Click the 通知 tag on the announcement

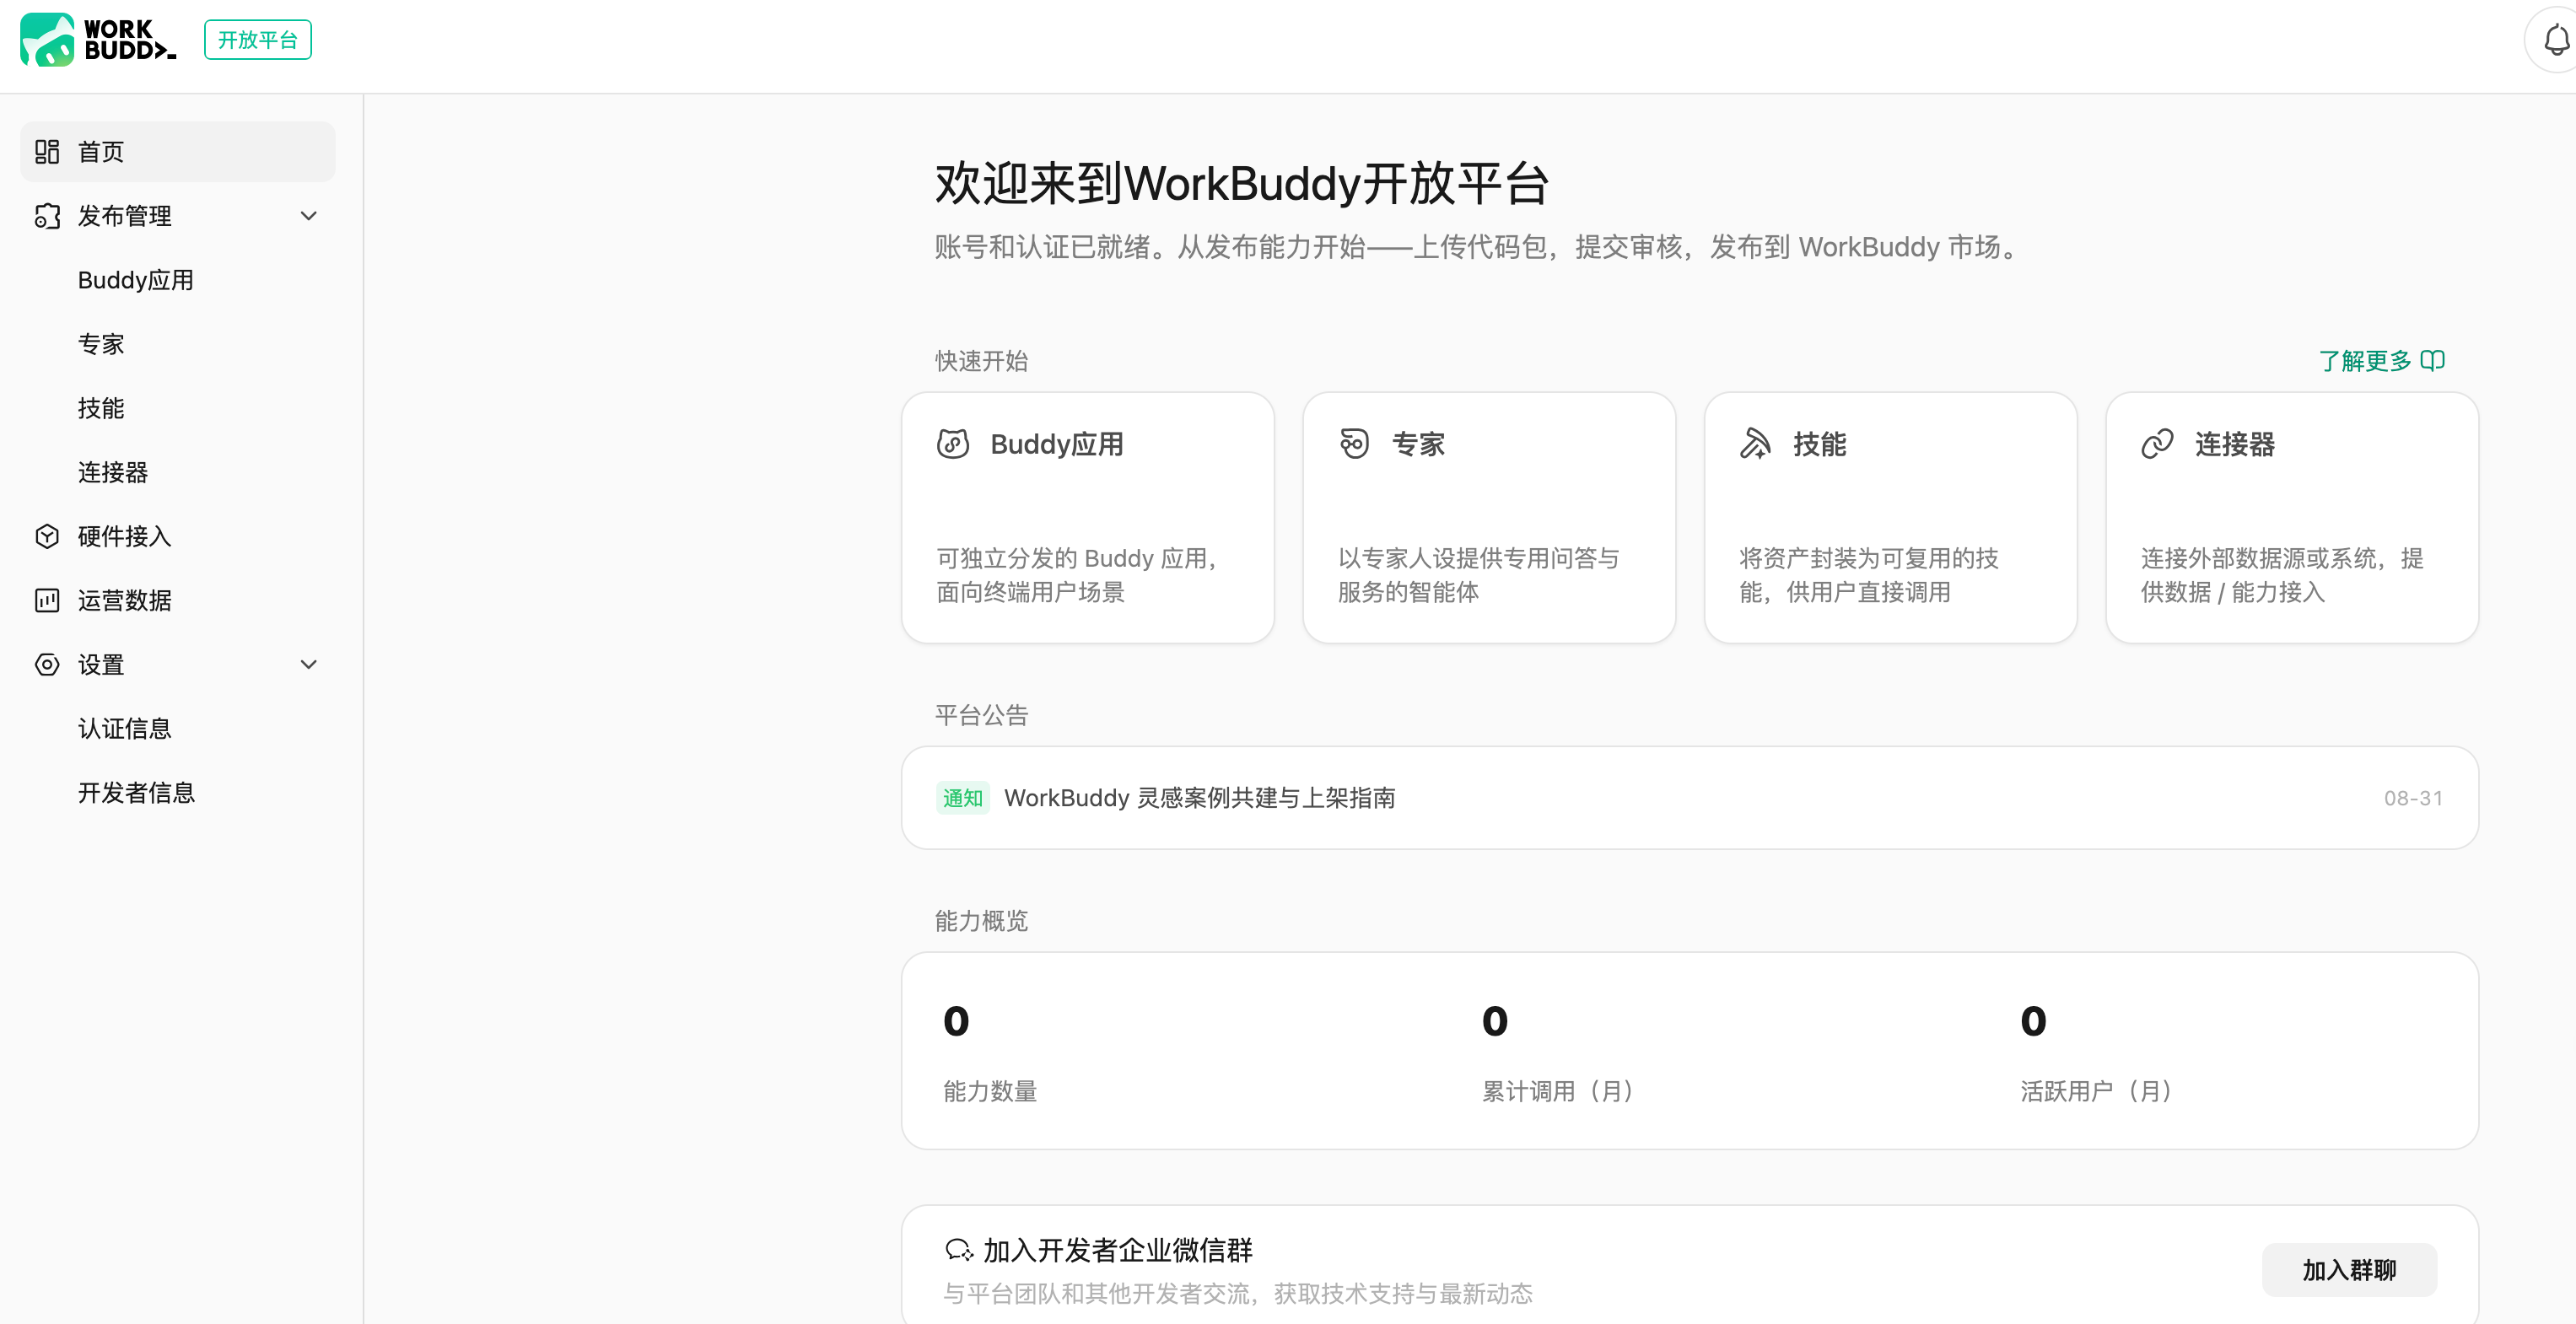coord(963,797)
